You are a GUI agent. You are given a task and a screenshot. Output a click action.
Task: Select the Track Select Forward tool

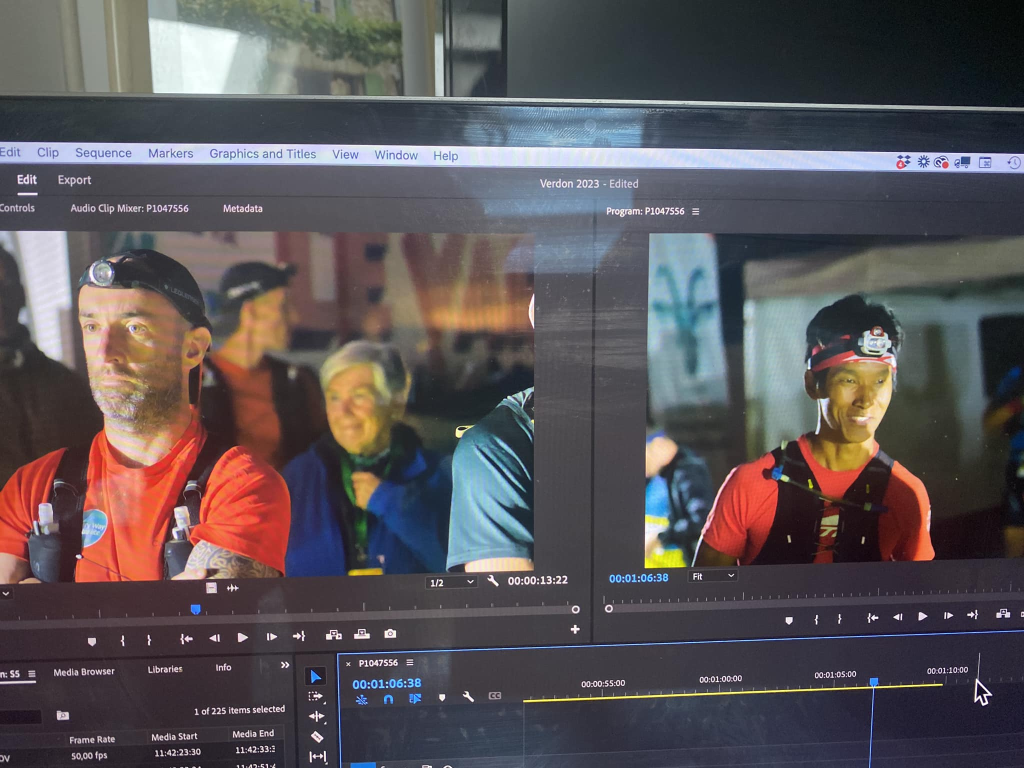click(316, 696)
